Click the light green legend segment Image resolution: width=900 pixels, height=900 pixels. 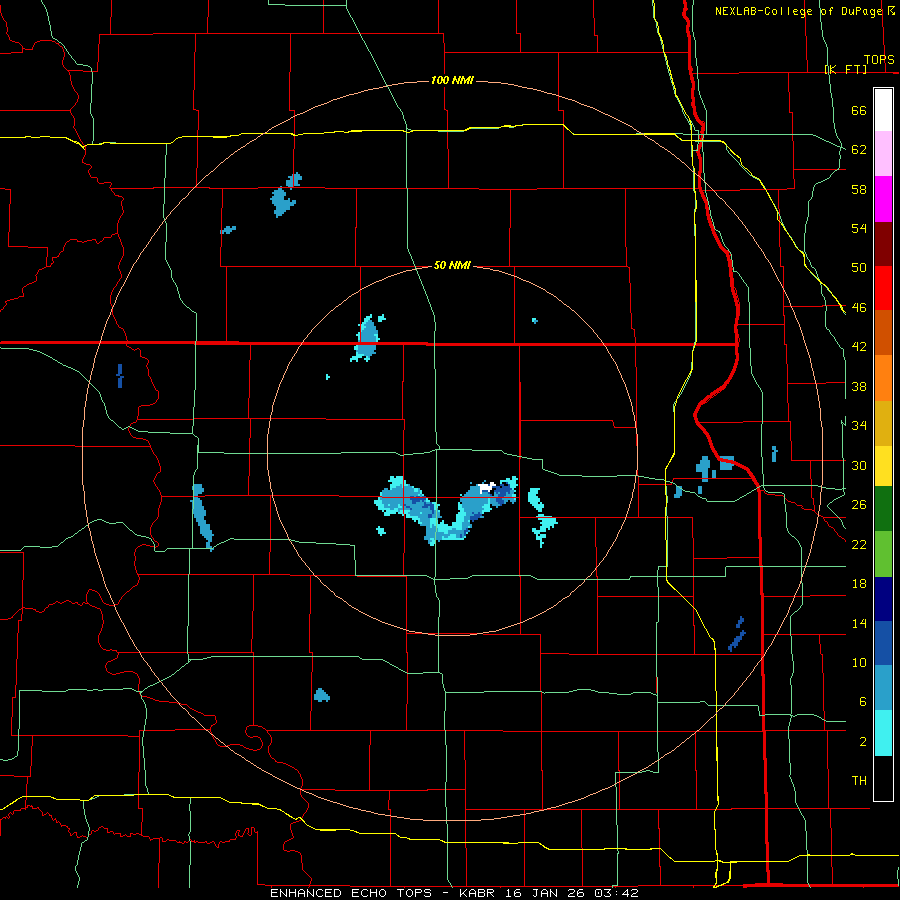(x=883, y=554)
